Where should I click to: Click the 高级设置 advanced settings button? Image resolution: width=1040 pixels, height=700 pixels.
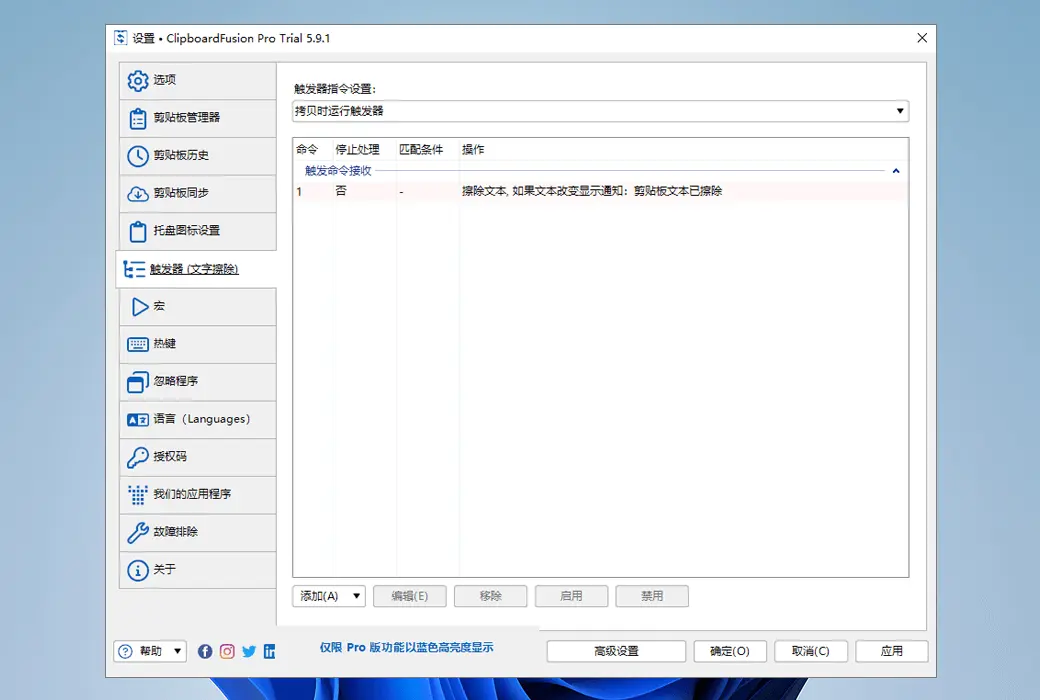(615, 651)
